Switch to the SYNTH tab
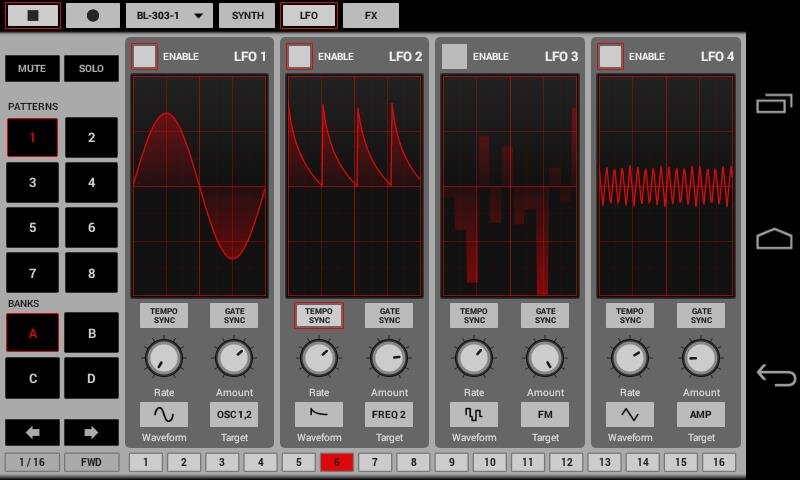This screenshot has width=800, height=480. 247,16
